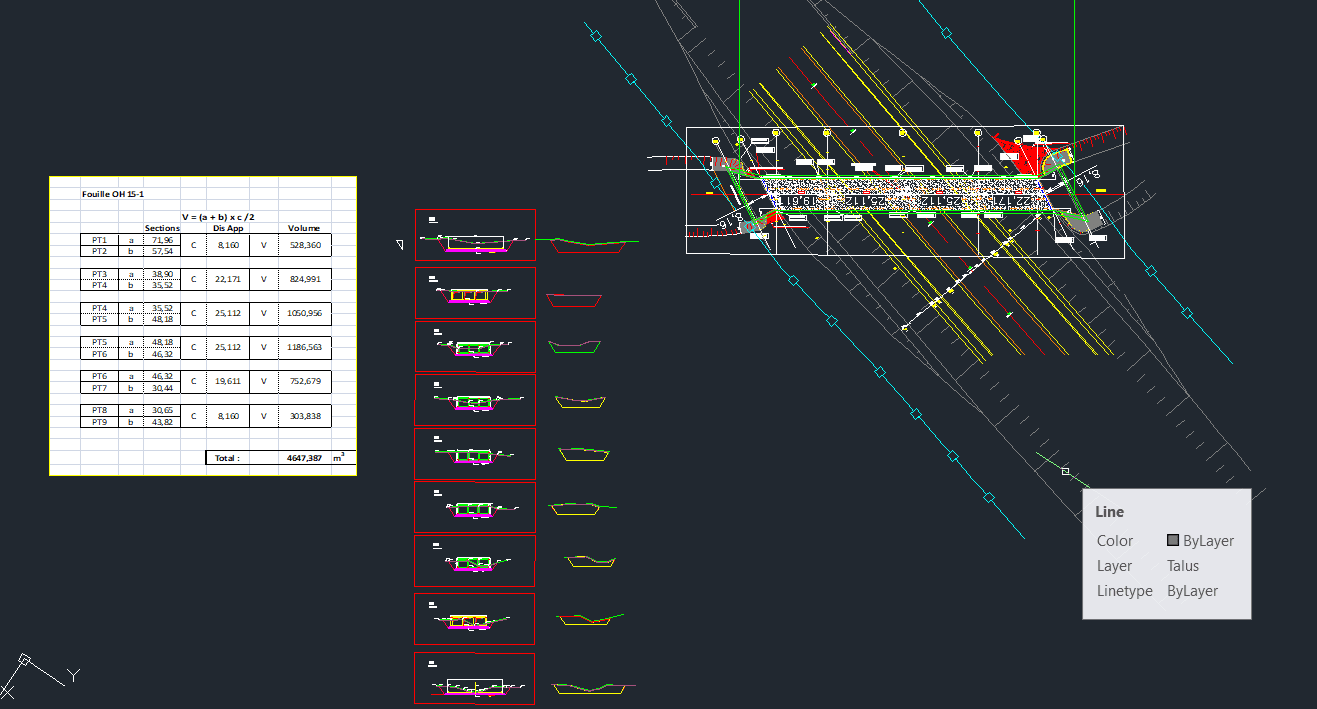Click the ByLayer color swatch in the Line tooltip
Screen dimensions: 1317x709
pyautogui.click(x=1173, y=541)
